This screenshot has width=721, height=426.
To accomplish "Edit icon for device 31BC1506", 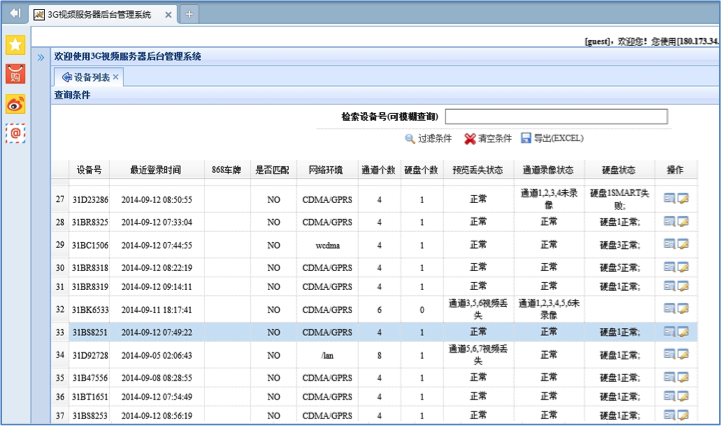I will coord(683,244).
